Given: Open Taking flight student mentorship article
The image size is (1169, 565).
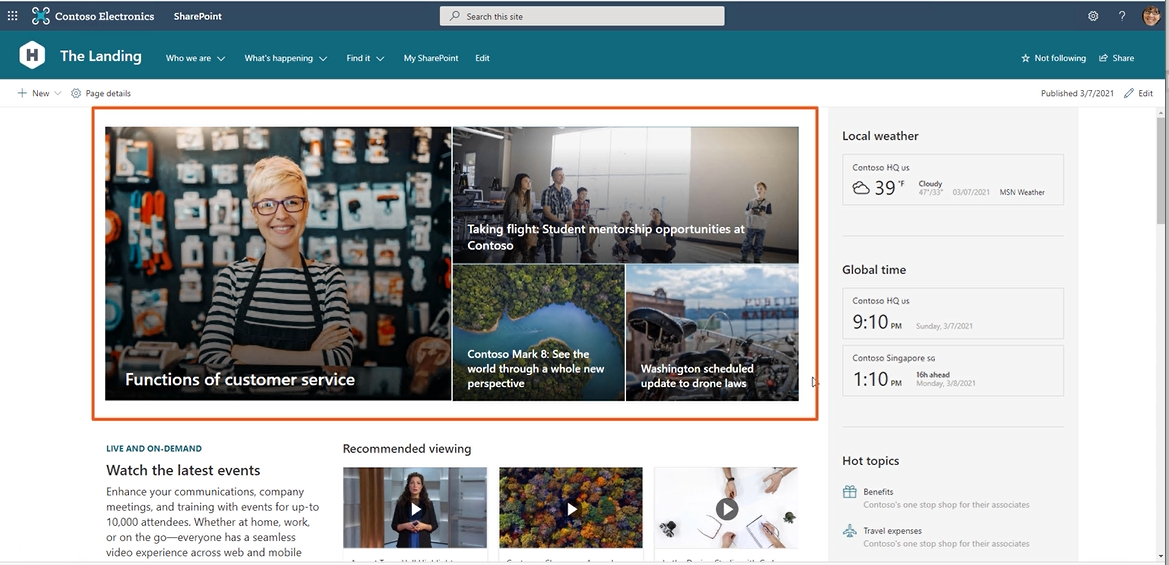Looking at the screenshot, I should tap(626, 195).
